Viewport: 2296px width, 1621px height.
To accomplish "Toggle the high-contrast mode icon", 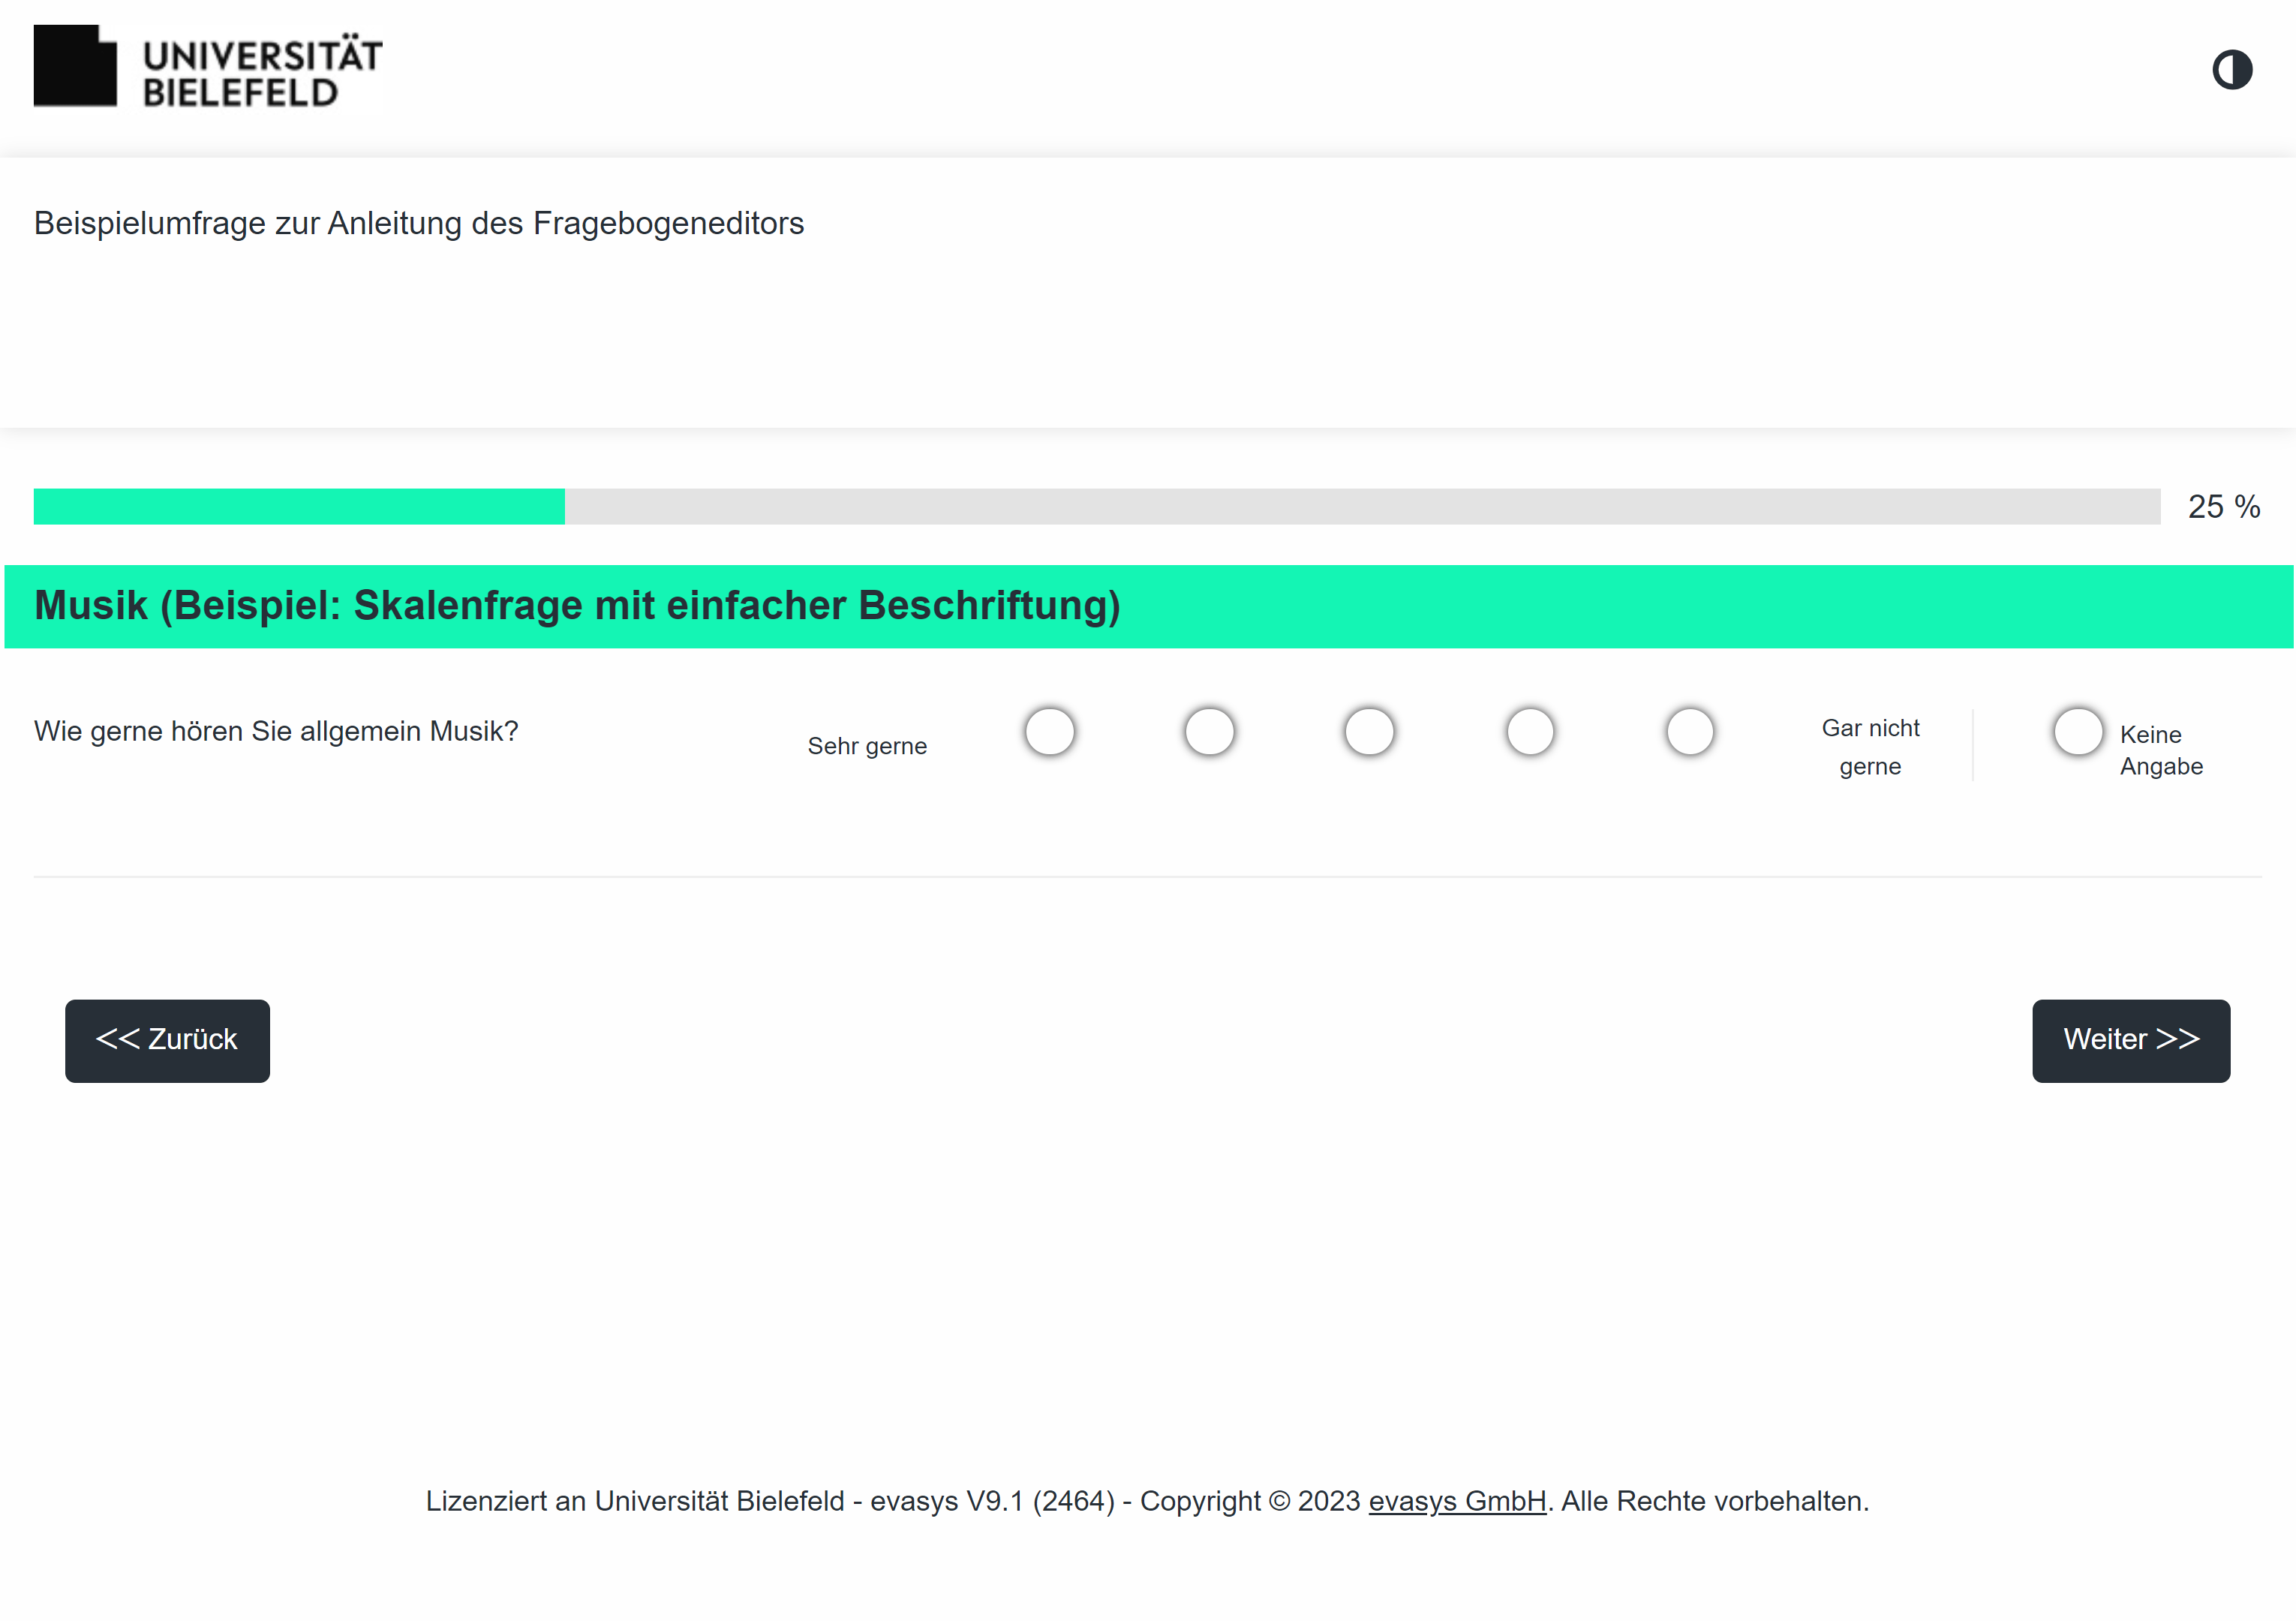I will pos(2231,70).
